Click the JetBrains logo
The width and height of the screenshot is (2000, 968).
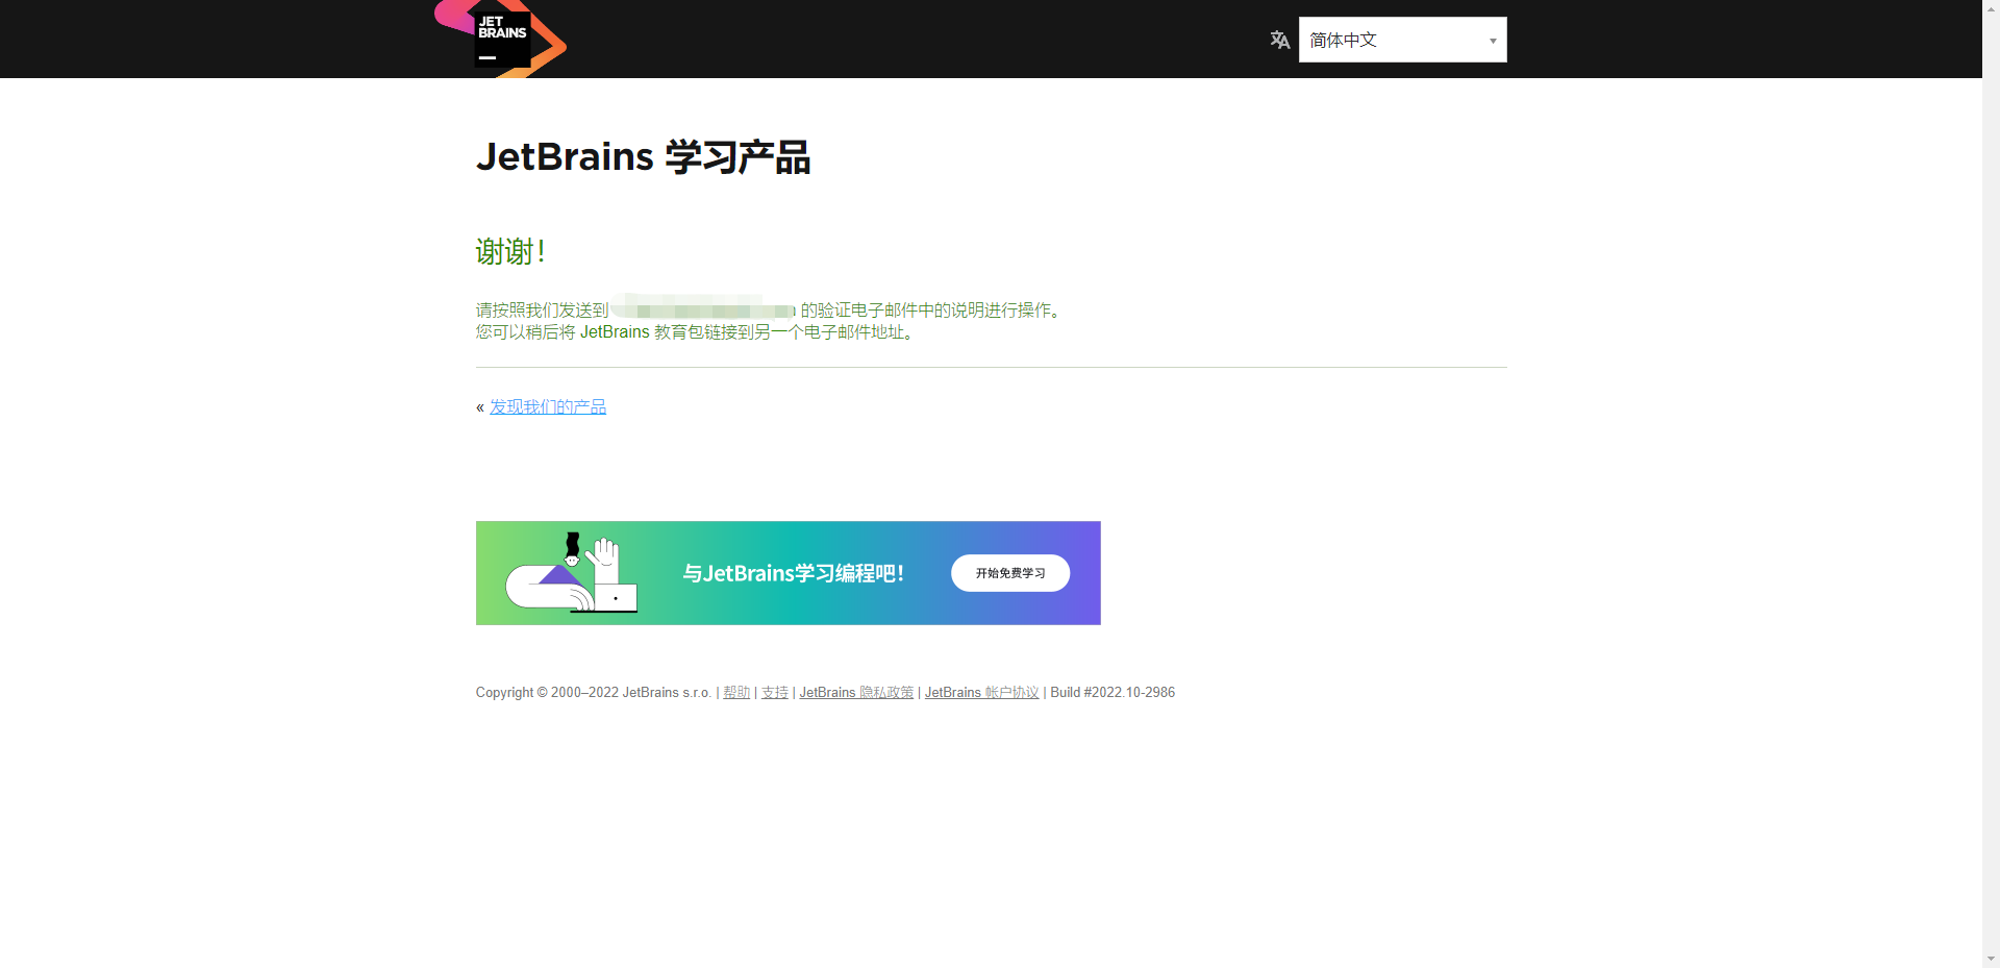[x=500, y=38]
